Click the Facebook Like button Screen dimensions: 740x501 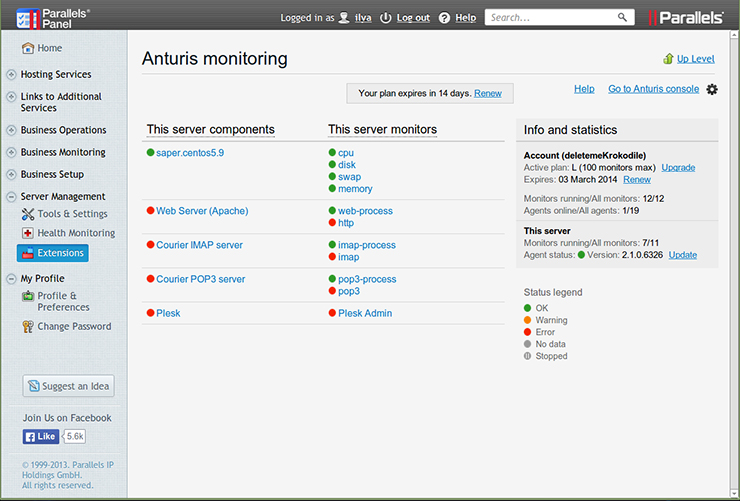[x=41, y=437]
